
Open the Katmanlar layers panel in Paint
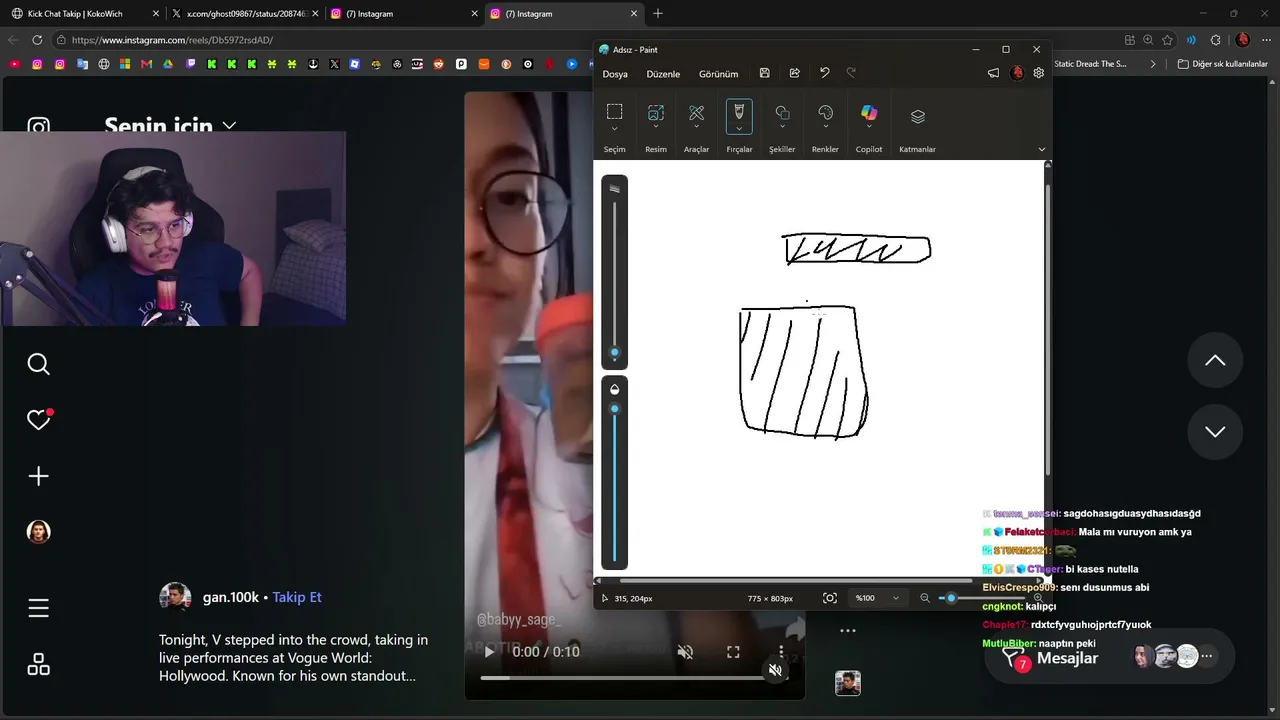click(917, 116)
